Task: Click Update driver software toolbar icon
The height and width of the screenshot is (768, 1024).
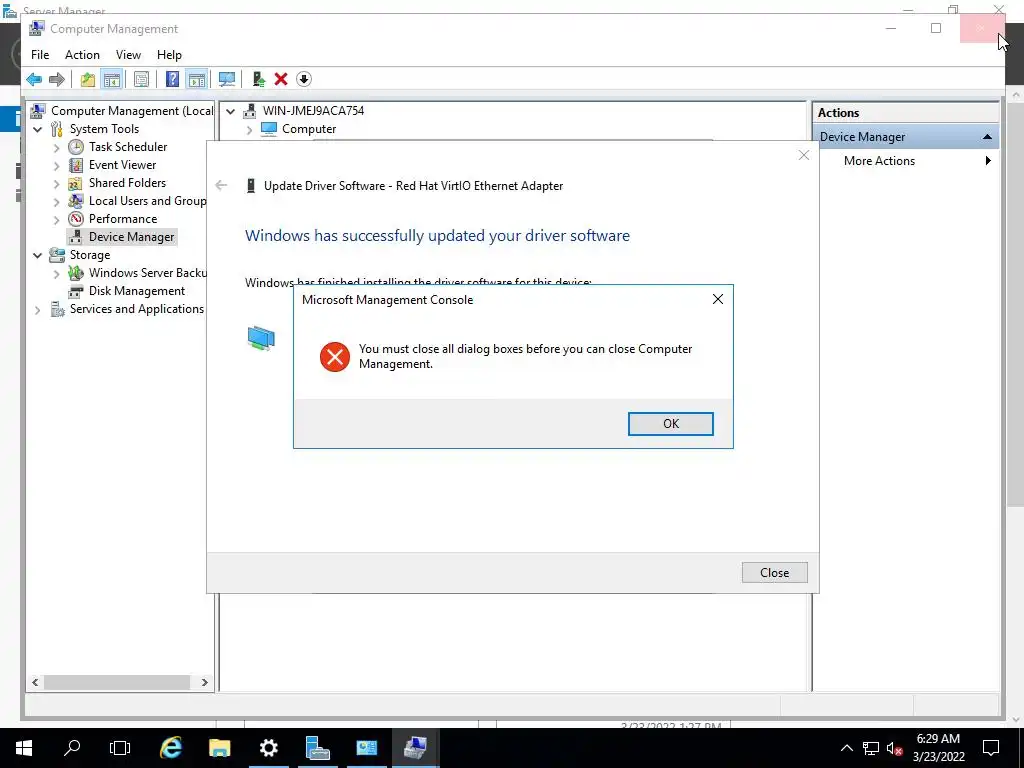Action: point(259,80)
